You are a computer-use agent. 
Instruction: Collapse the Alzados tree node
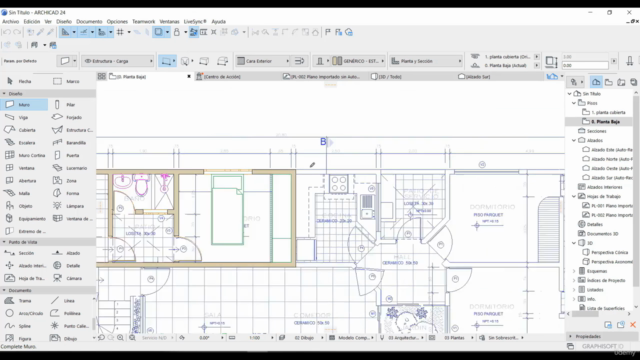pos(574,140)
